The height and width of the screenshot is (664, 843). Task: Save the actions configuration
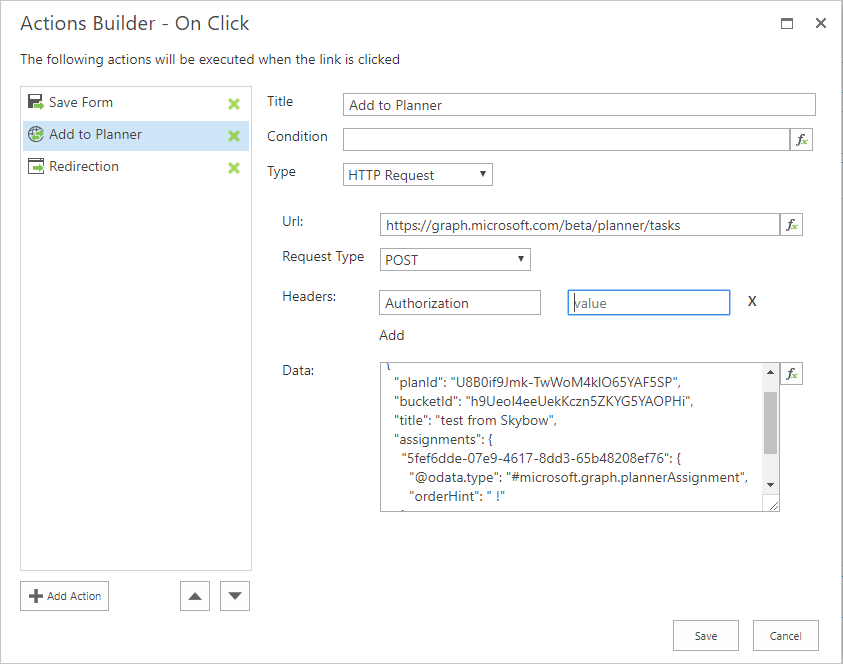705,636
